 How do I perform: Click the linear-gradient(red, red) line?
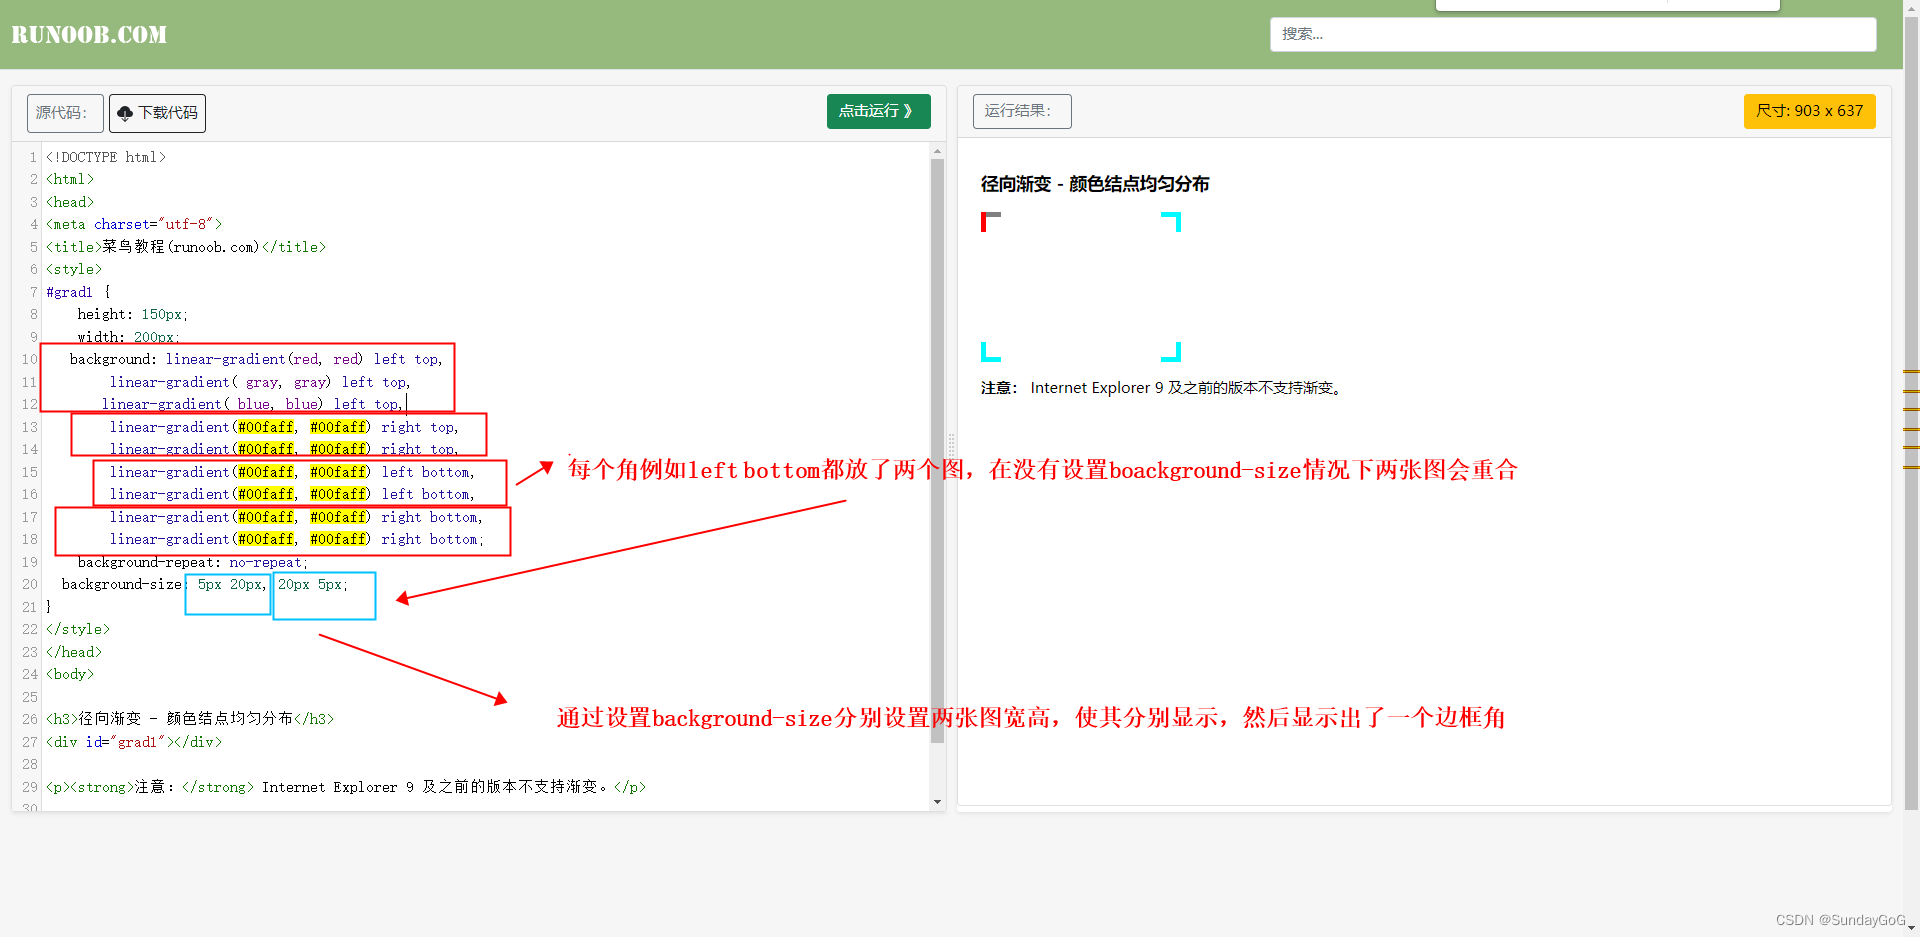pos(256,359)
